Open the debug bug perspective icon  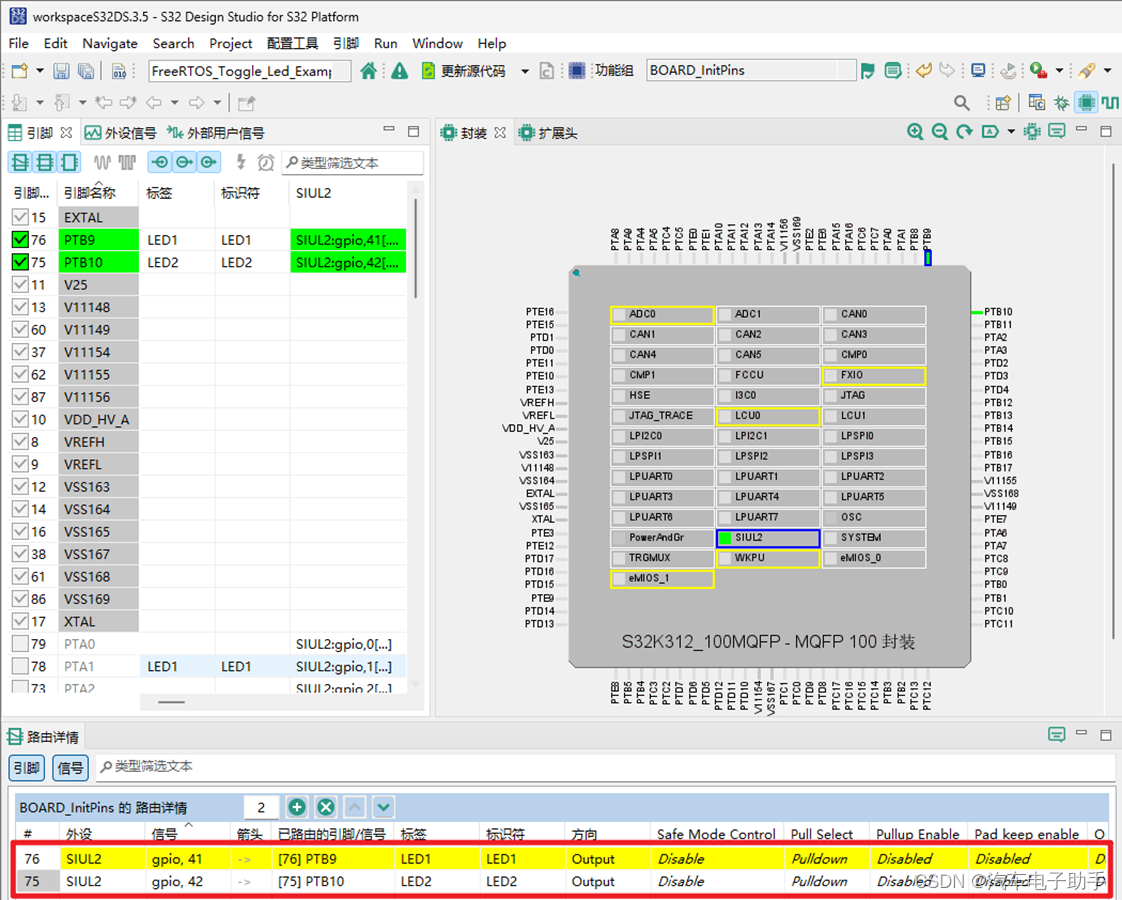click(x=1062, y=103)
